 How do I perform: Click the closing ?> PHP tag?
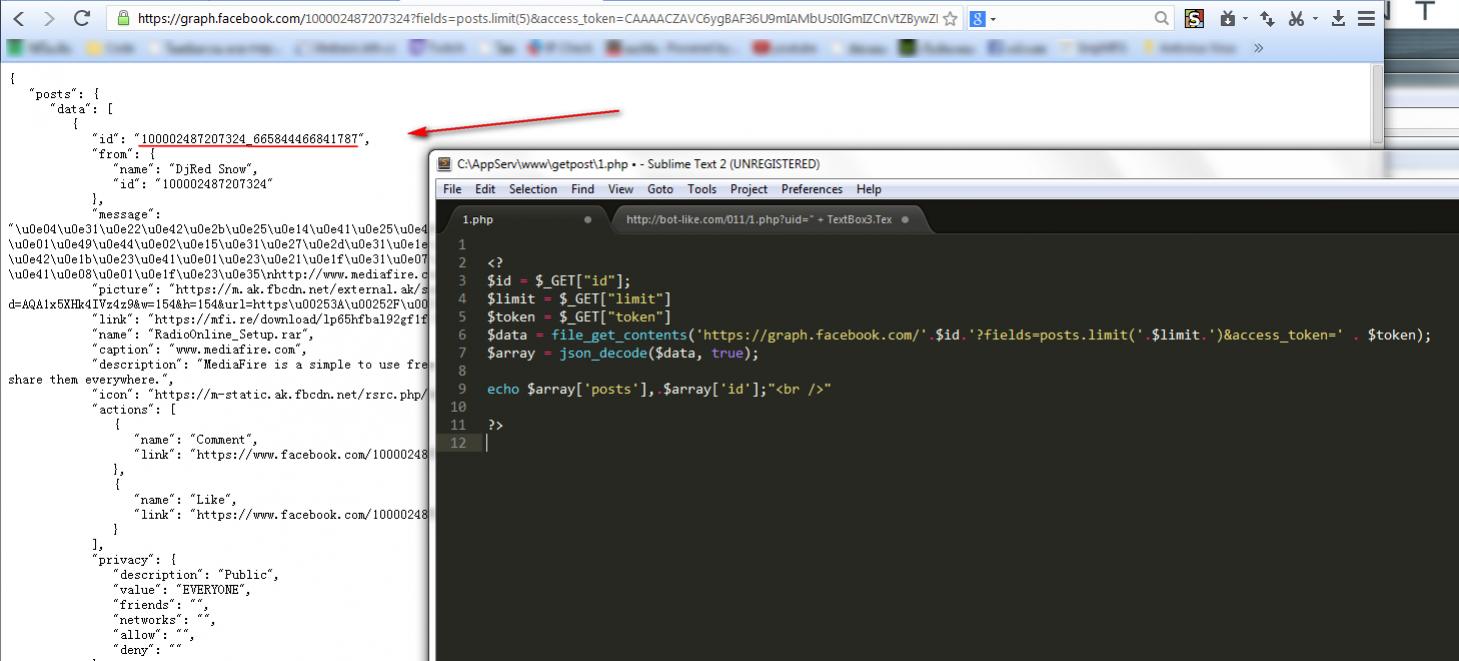pyautogui.click(x=495, y=425)
